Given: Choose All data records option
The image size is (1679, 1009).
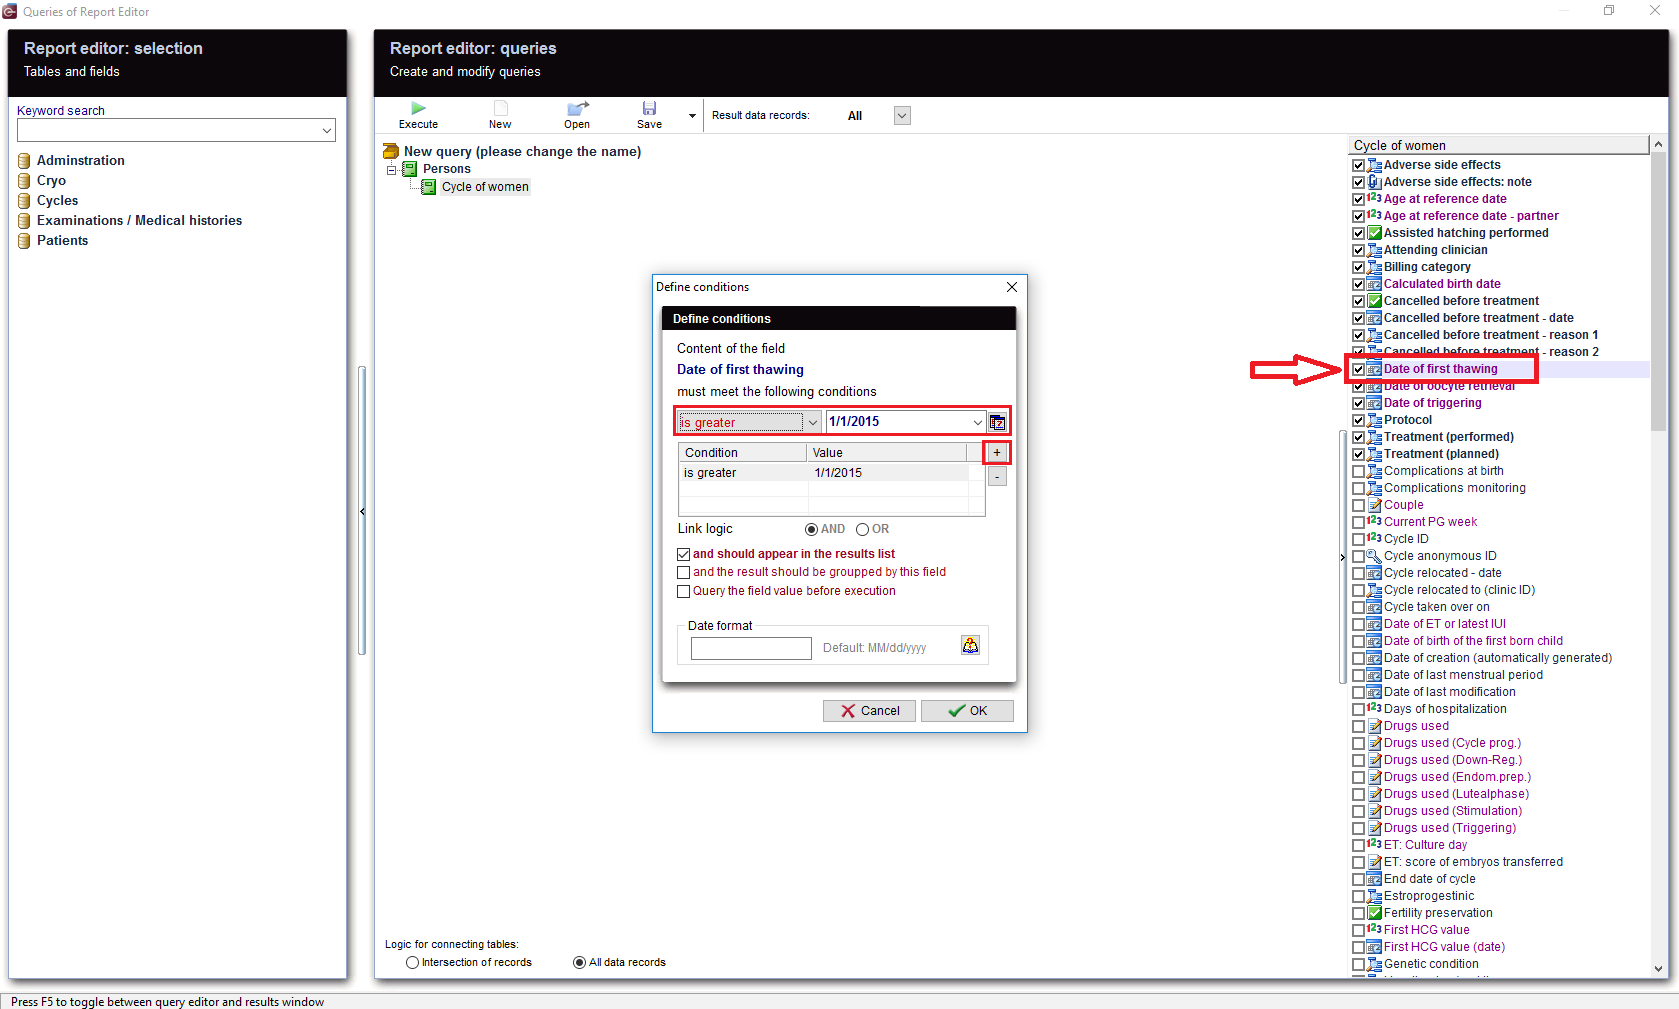Looking at the screenshot, I should [x=579, y=962].
